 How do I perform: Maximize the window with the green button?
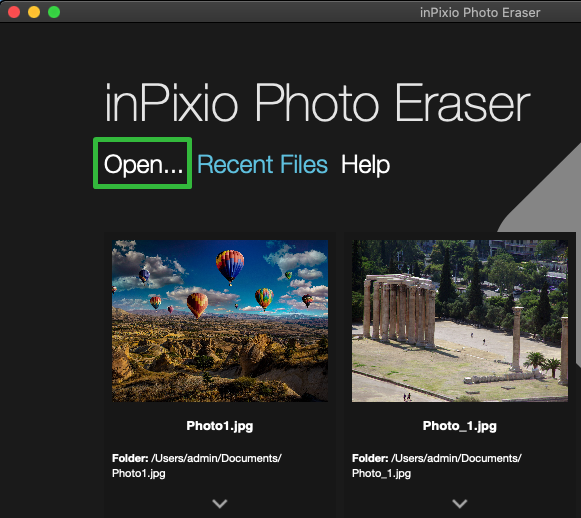54,12
